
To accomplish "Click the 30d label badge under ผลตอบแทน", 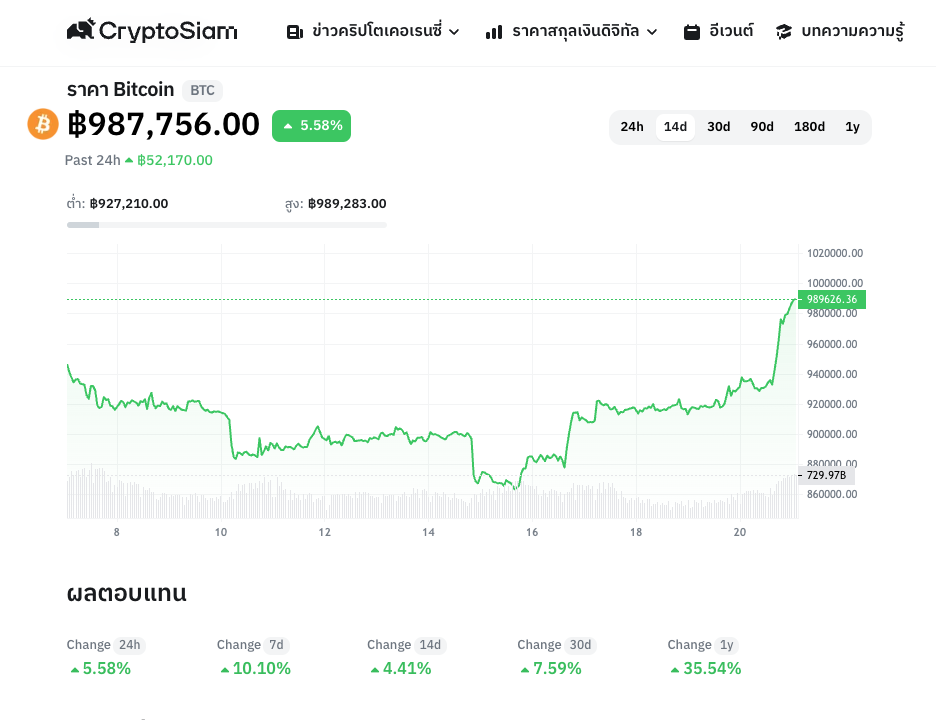I will [x=580, y=645].
